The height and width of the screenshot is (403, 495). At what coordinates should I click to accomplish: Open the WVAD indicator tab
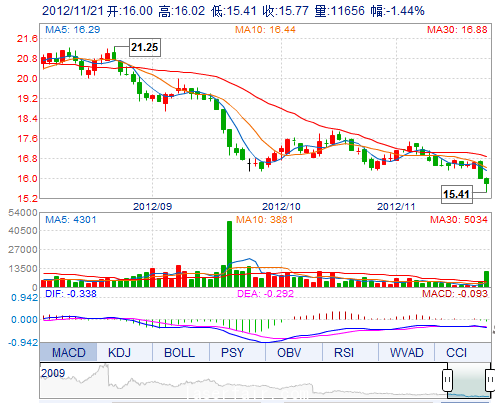click(x=407, y=352)
